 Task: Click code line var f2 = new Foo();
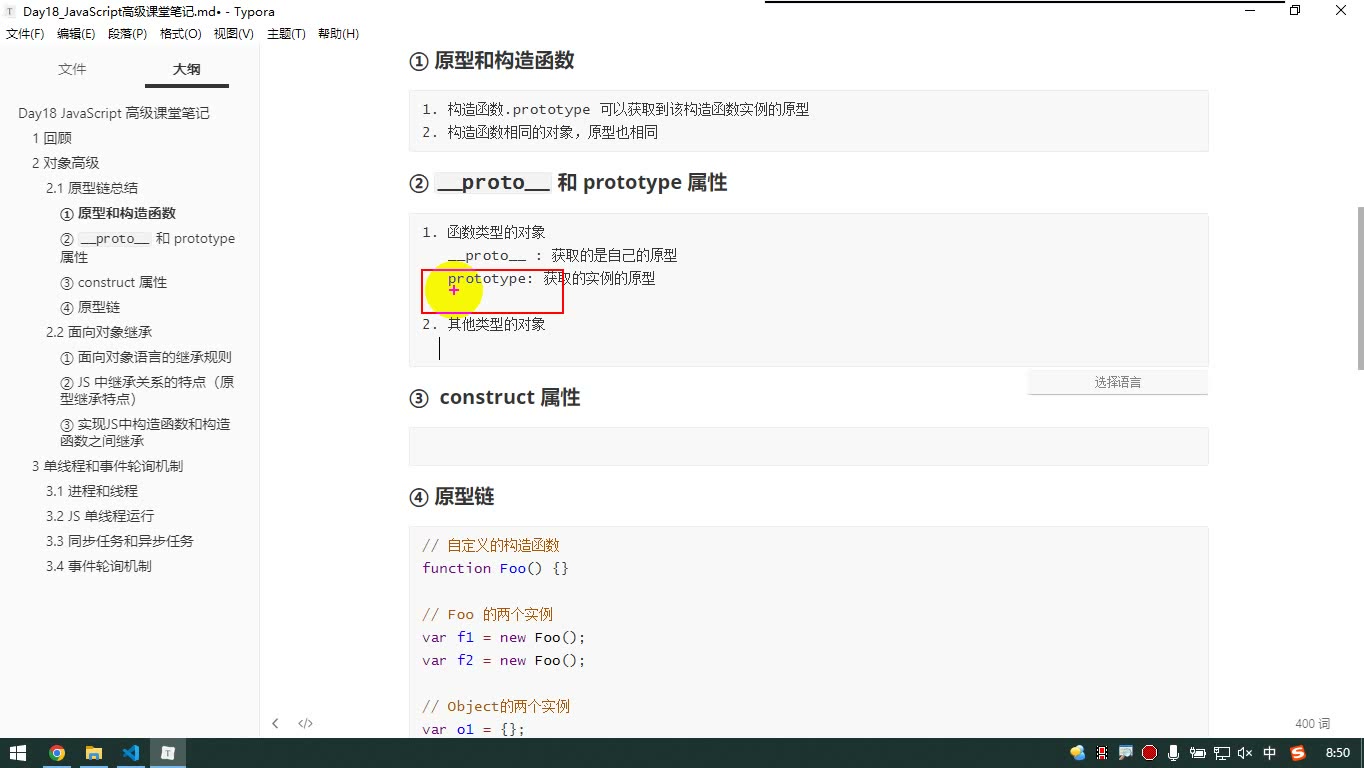coord(503,660)
